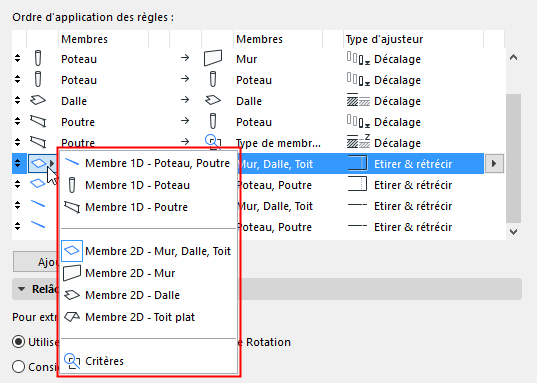Click blue plane icon in Poteau, Poutre row
Screen dimensions: 537x383
pos(38,184)
